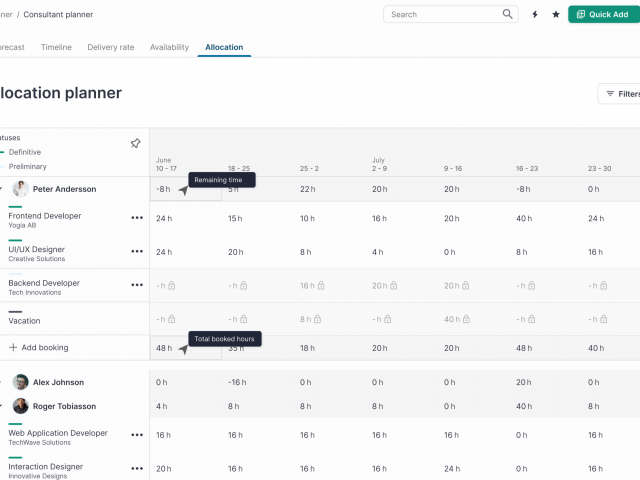
Task: Collapse Roger Tobiasson's bookings
Action: tap(2, 406)
